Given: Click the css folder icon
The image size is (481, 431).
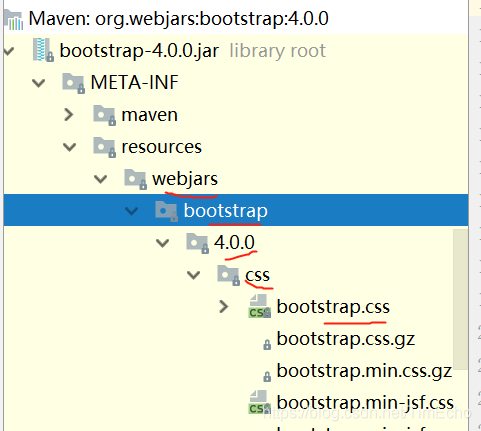Looking at the screenshot, I should click(x=229, y=275).
